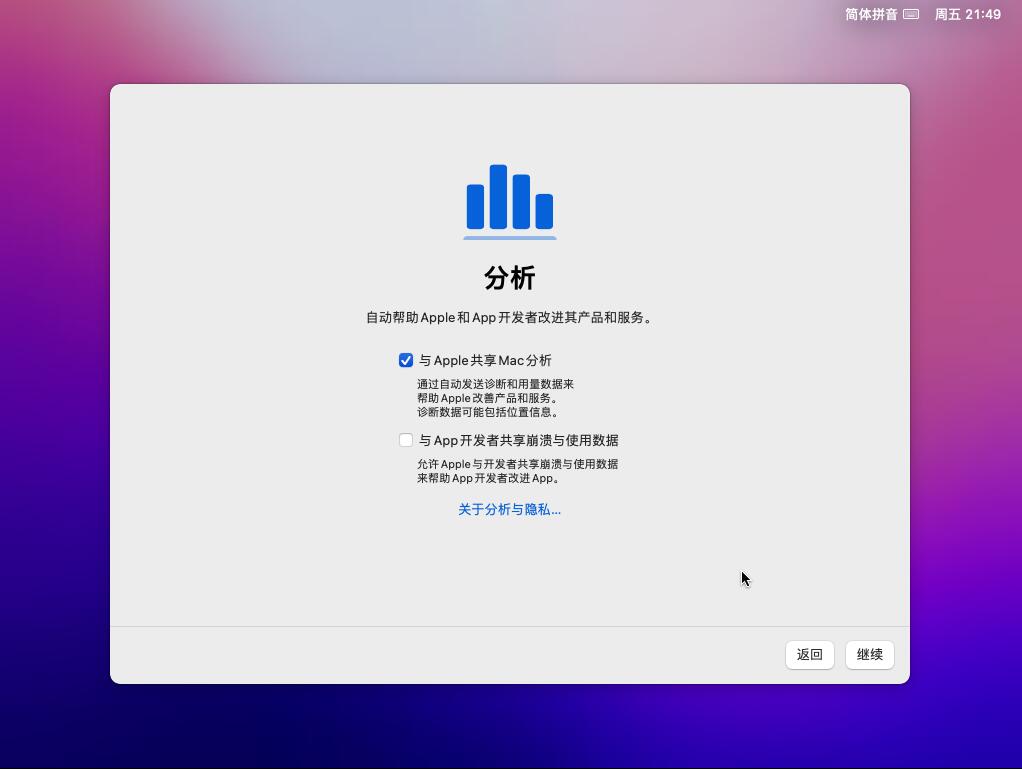The width and height of the screenshot is (1022, 769).
Task: Click the underline beneath the bar chart graphic
Action: pos(510,237)
